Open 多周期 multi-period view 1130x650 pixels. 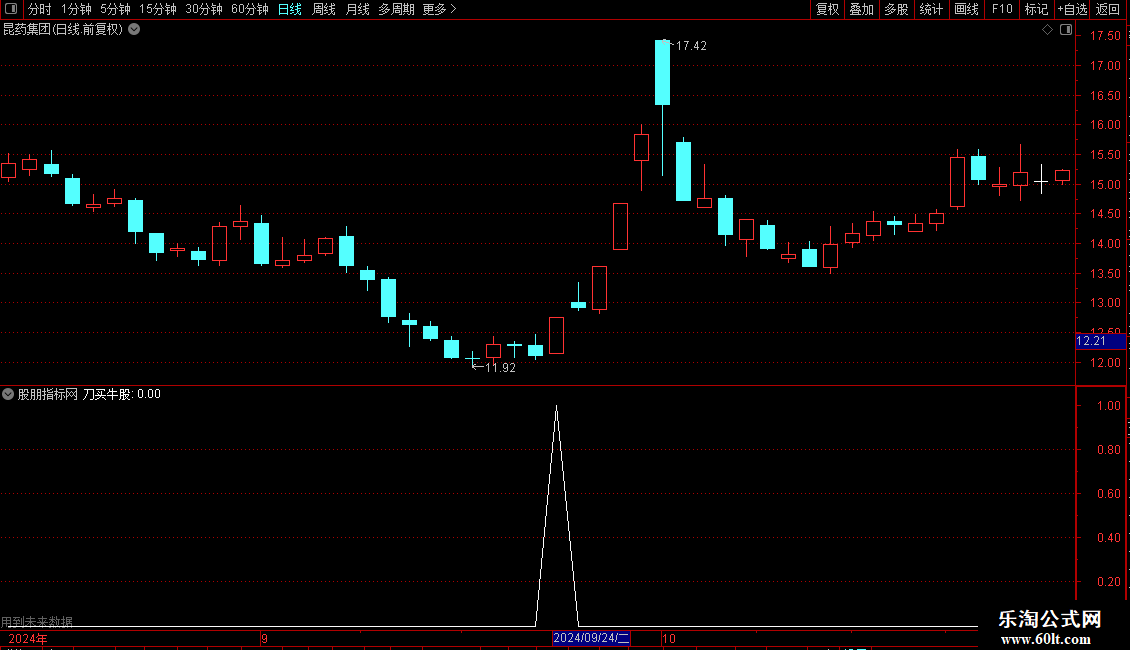(396, 9)
